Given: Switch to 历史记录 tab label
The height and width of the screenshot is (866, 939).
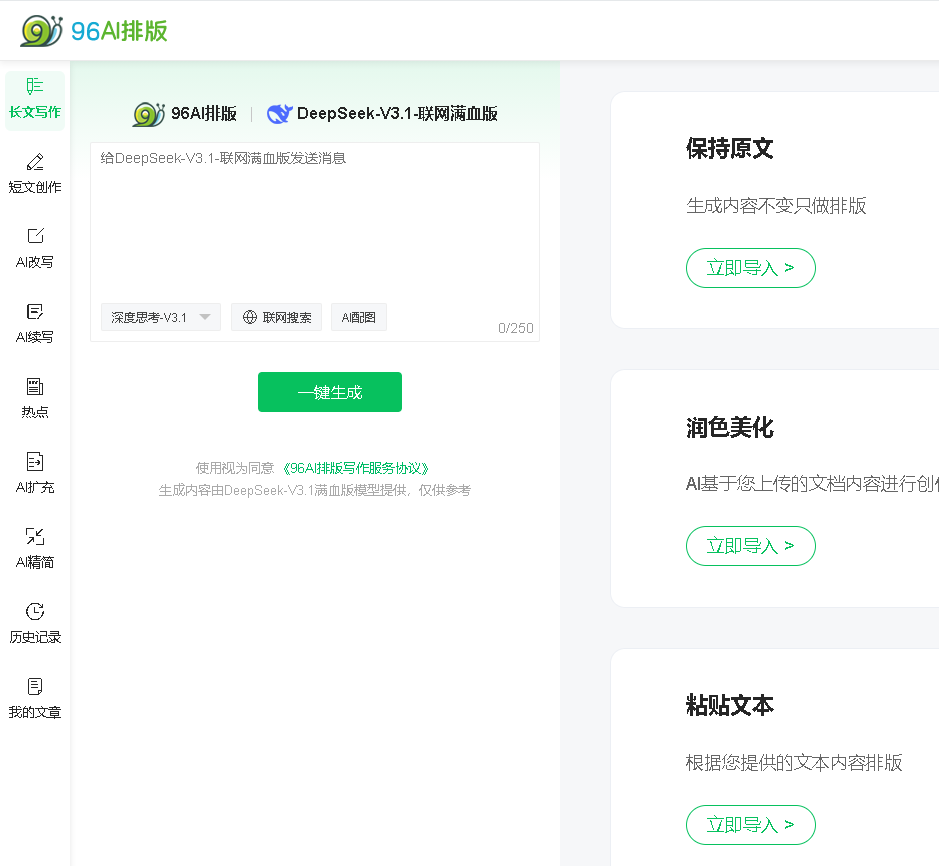Looking at the screenshot, I should click(35, 637).
